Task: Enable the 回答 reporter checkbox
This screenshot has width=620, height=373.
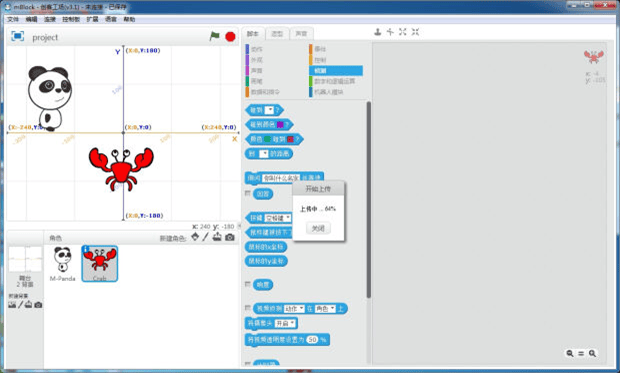Action: pos(248,193)
